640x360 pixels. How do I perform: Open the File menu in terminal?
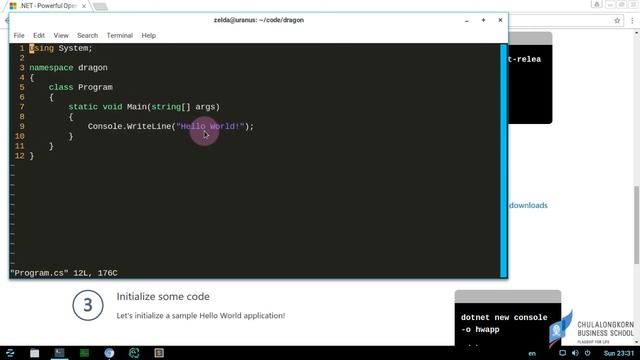tap(19, 36)
